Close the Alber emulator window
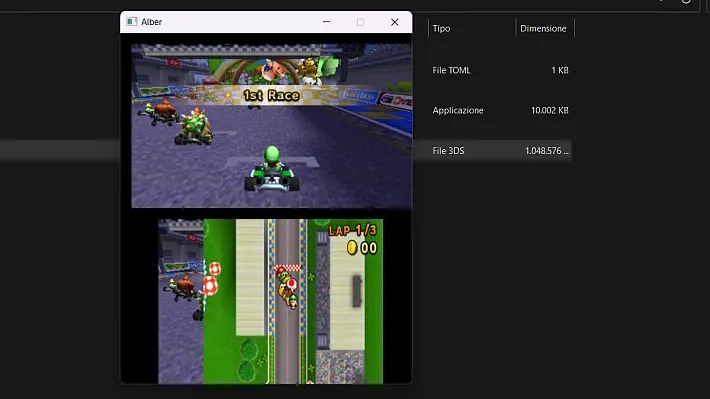 click(394, 22)
